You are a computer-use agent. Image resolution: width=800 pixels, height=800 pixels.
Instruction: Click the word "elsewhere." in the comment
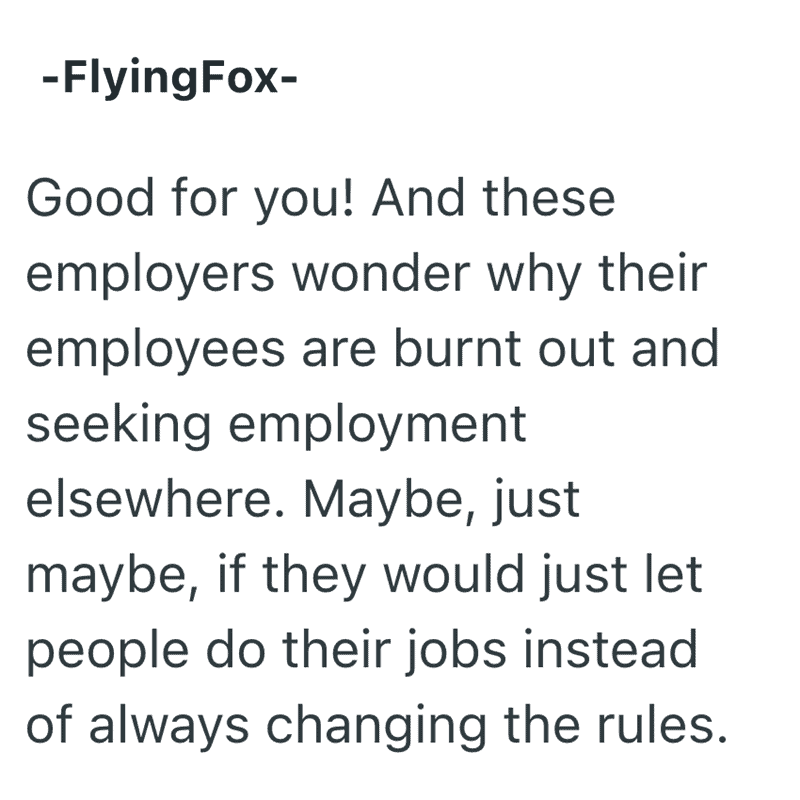point(155,499)
